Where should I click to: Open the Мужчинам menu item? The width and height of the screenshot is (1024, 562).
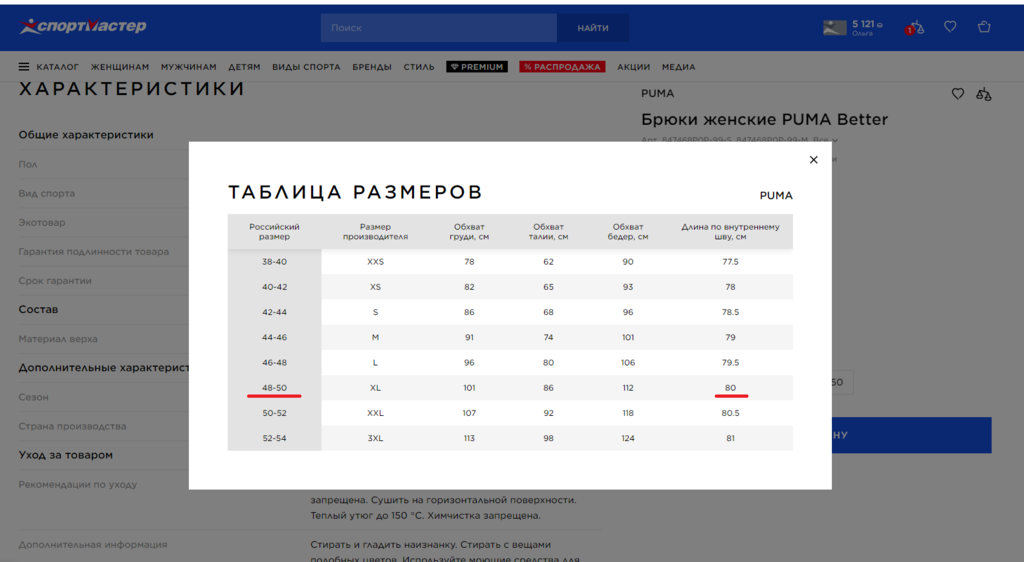[188, 67]
